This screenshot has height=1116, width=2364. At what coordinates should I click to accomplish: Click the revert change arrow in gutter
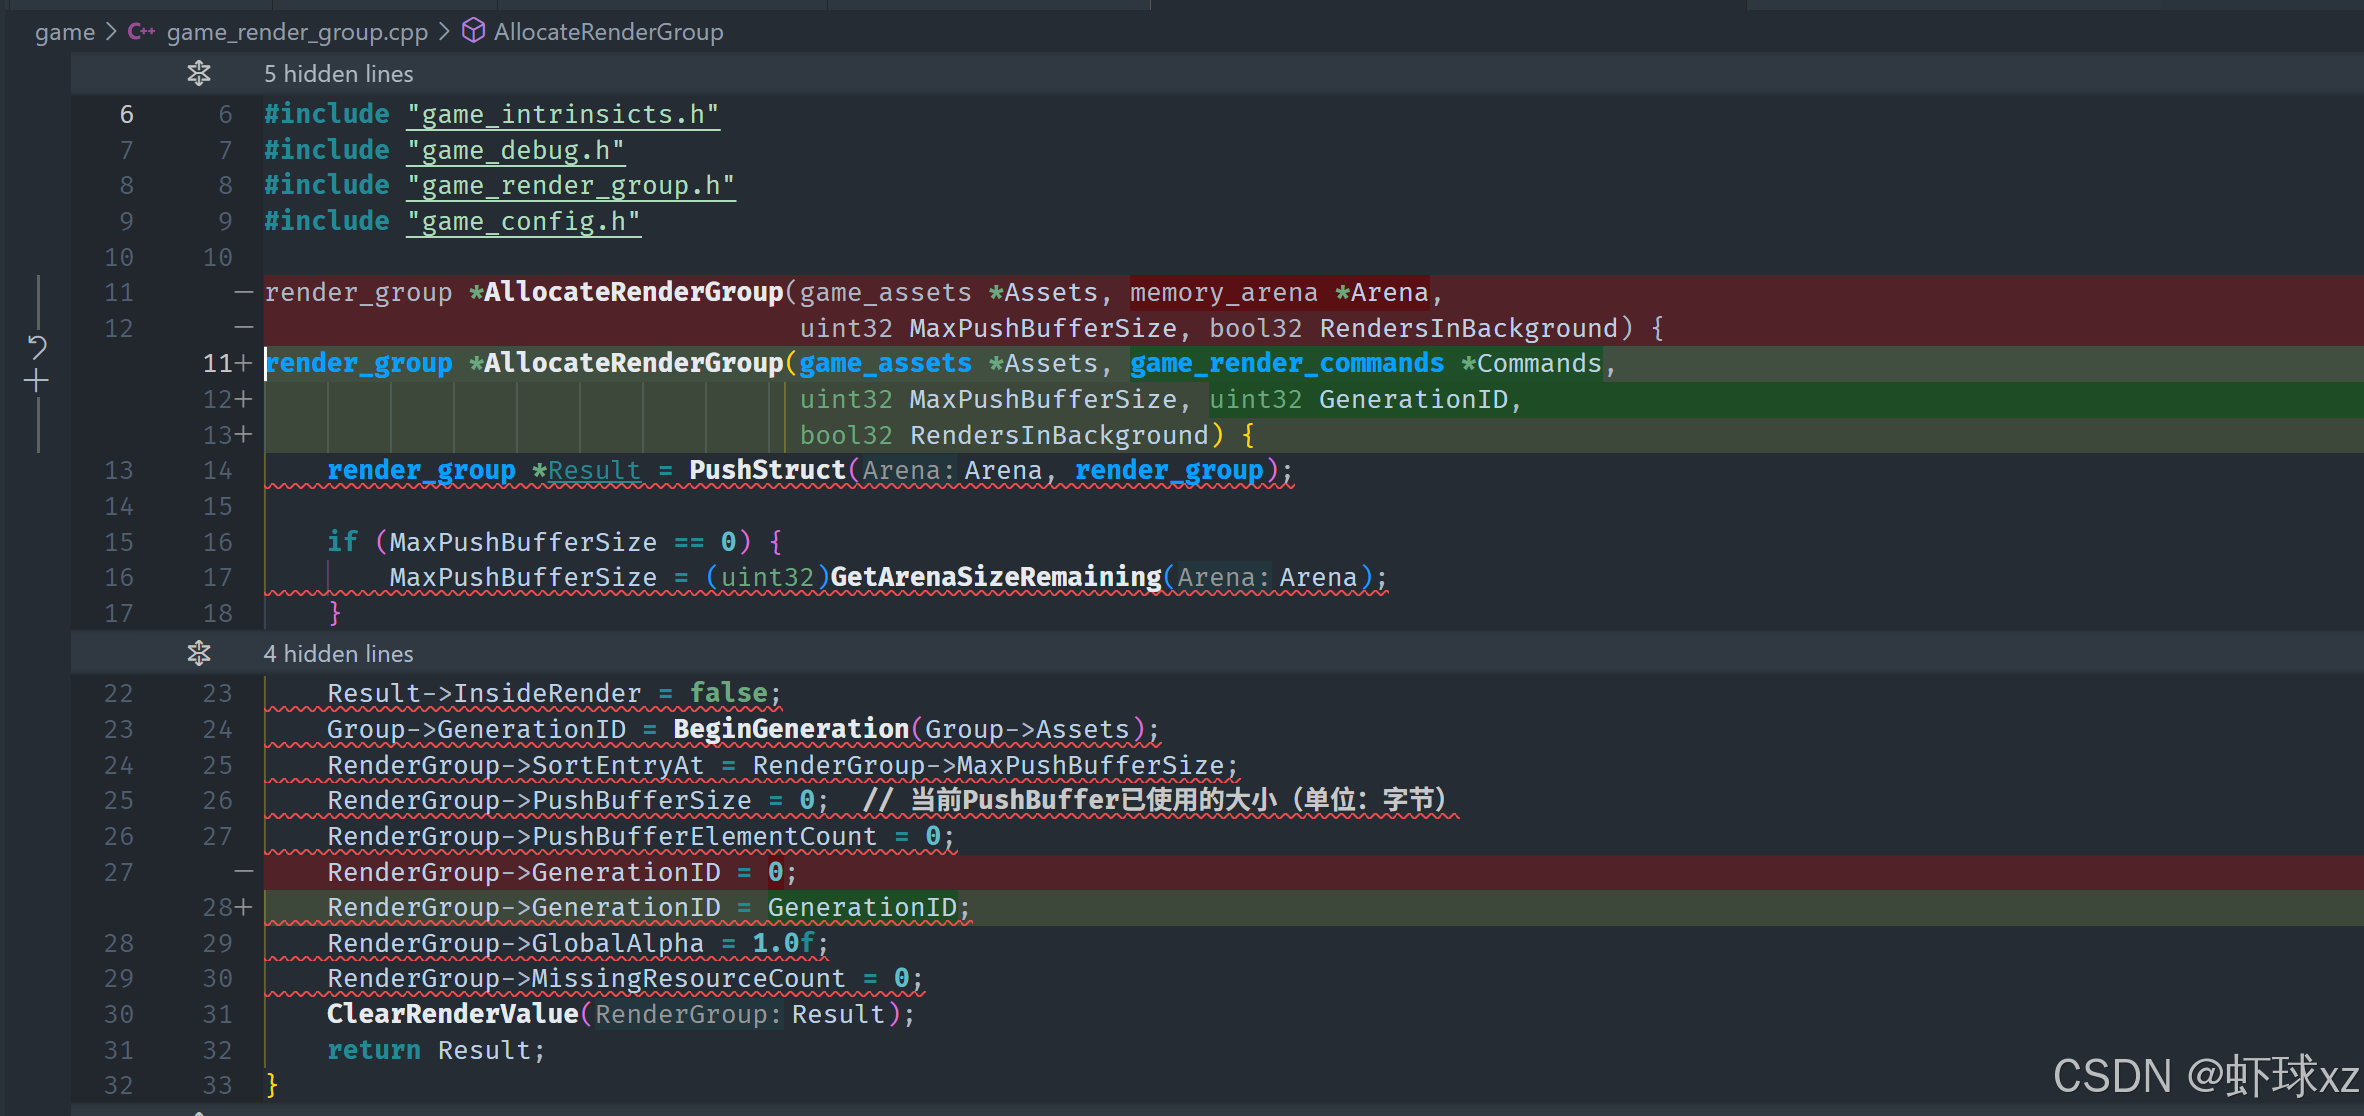point(37,347)
